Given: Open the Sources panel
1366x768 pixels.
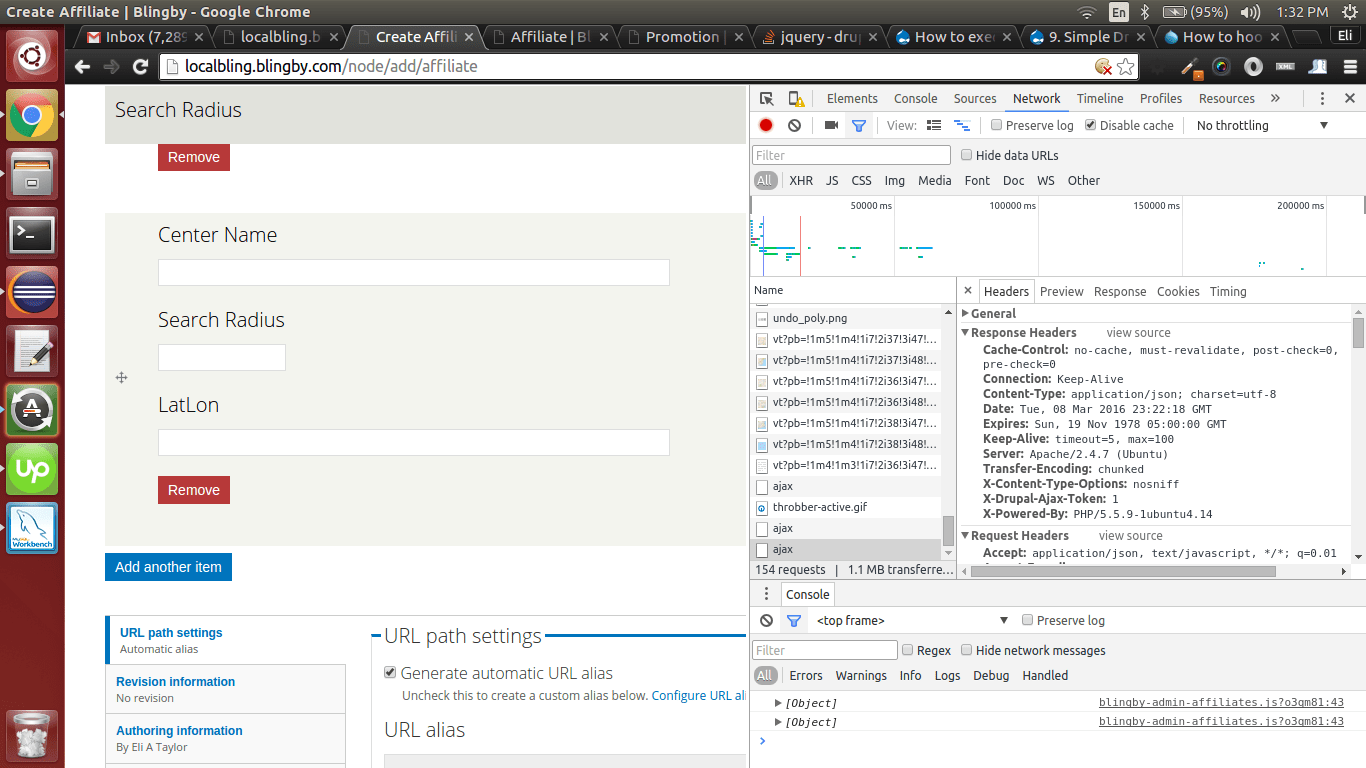Looking at the screenshot, I should click(x=974, y=98).
